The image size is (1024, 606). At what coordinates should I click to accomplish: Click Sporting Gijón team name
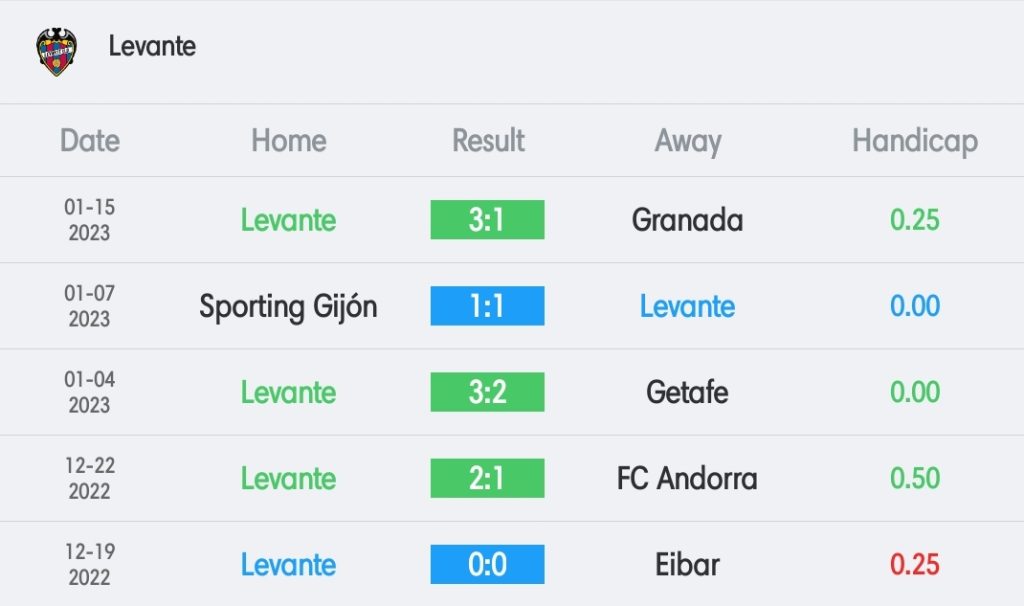point(288,307)
